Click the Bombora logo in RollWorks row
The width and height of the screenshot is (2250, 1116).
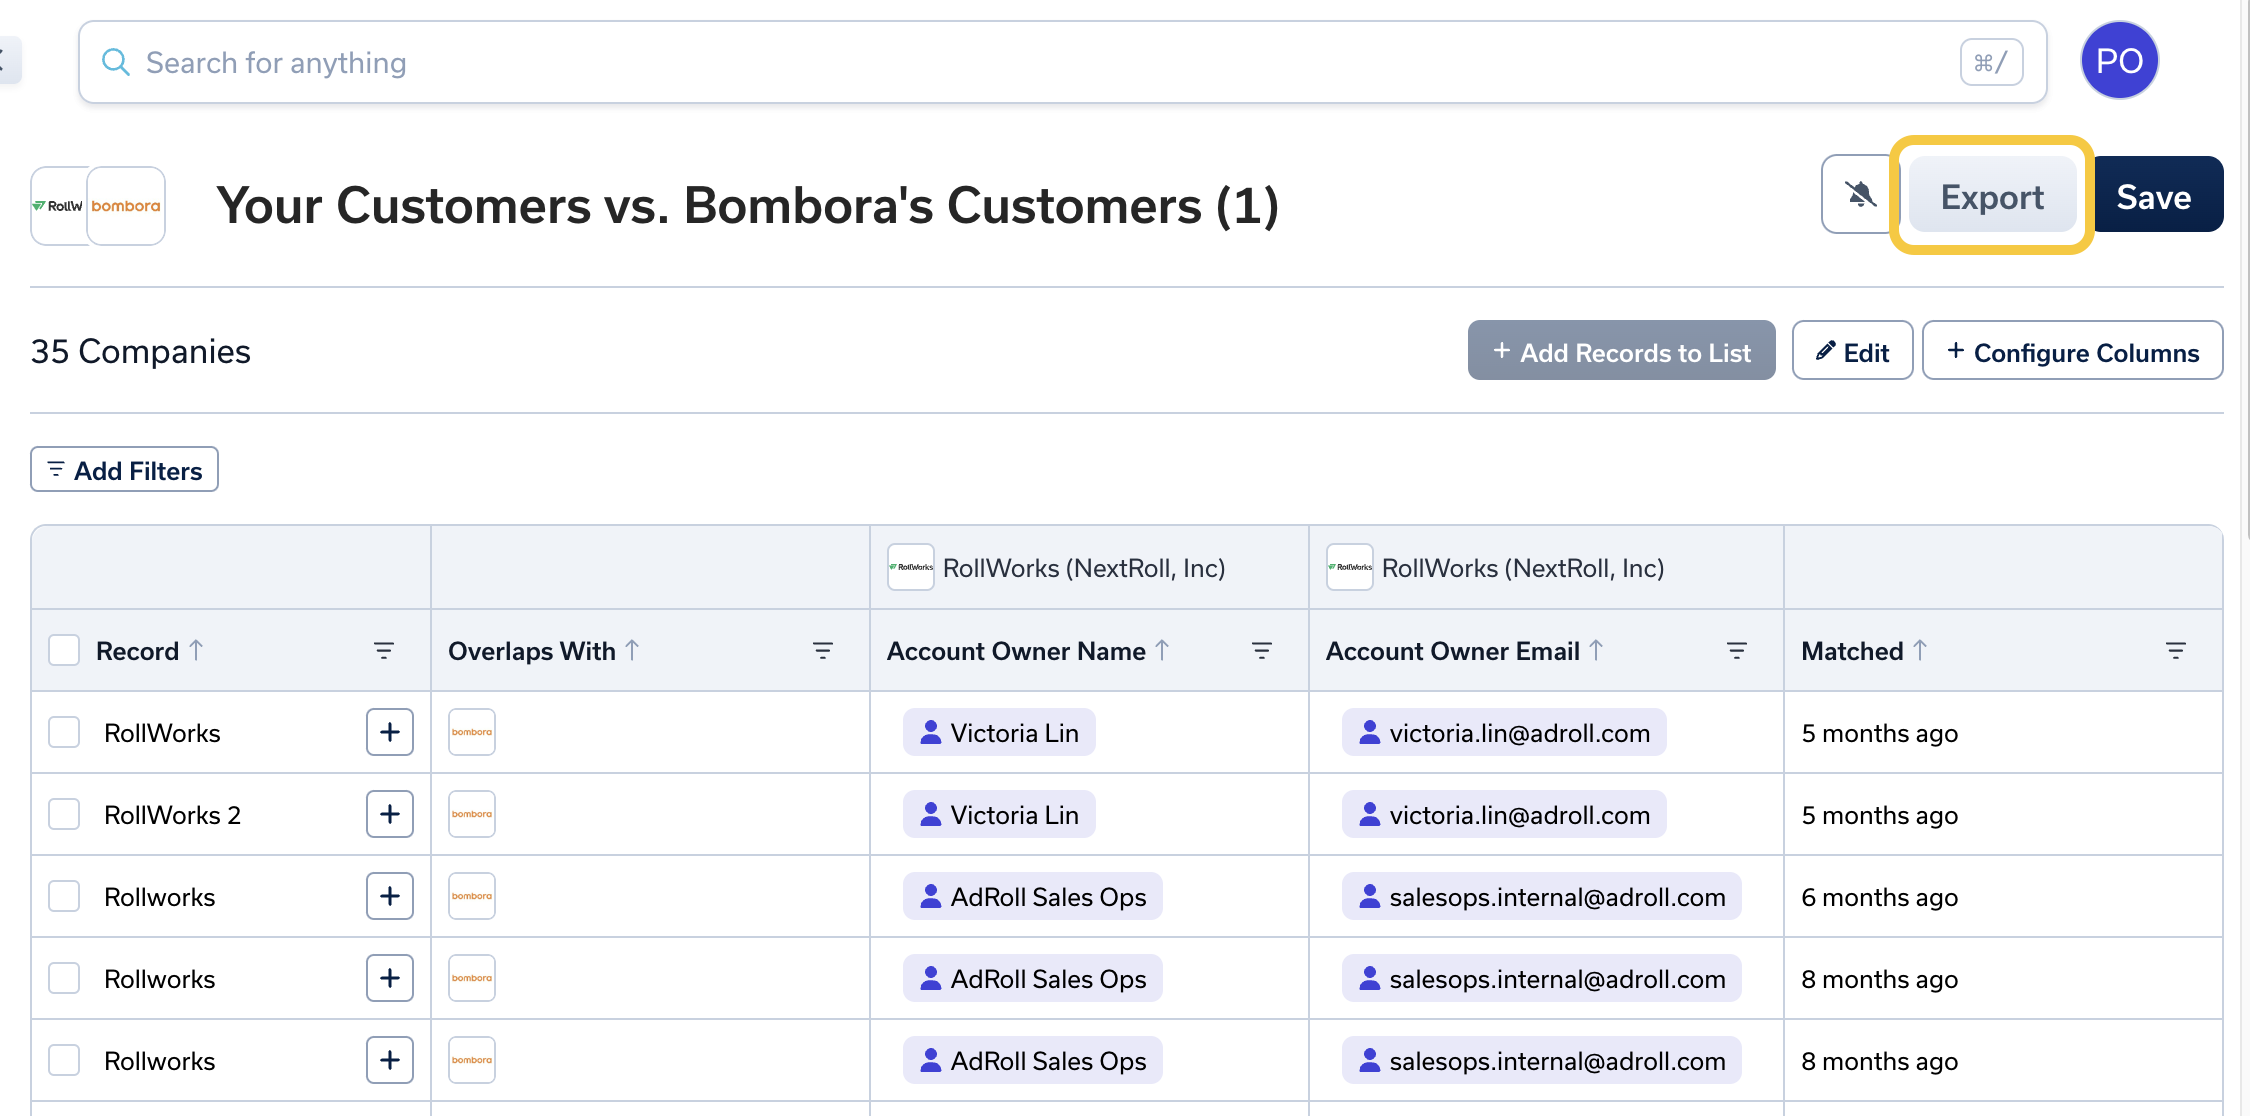(x=471, y=732)
